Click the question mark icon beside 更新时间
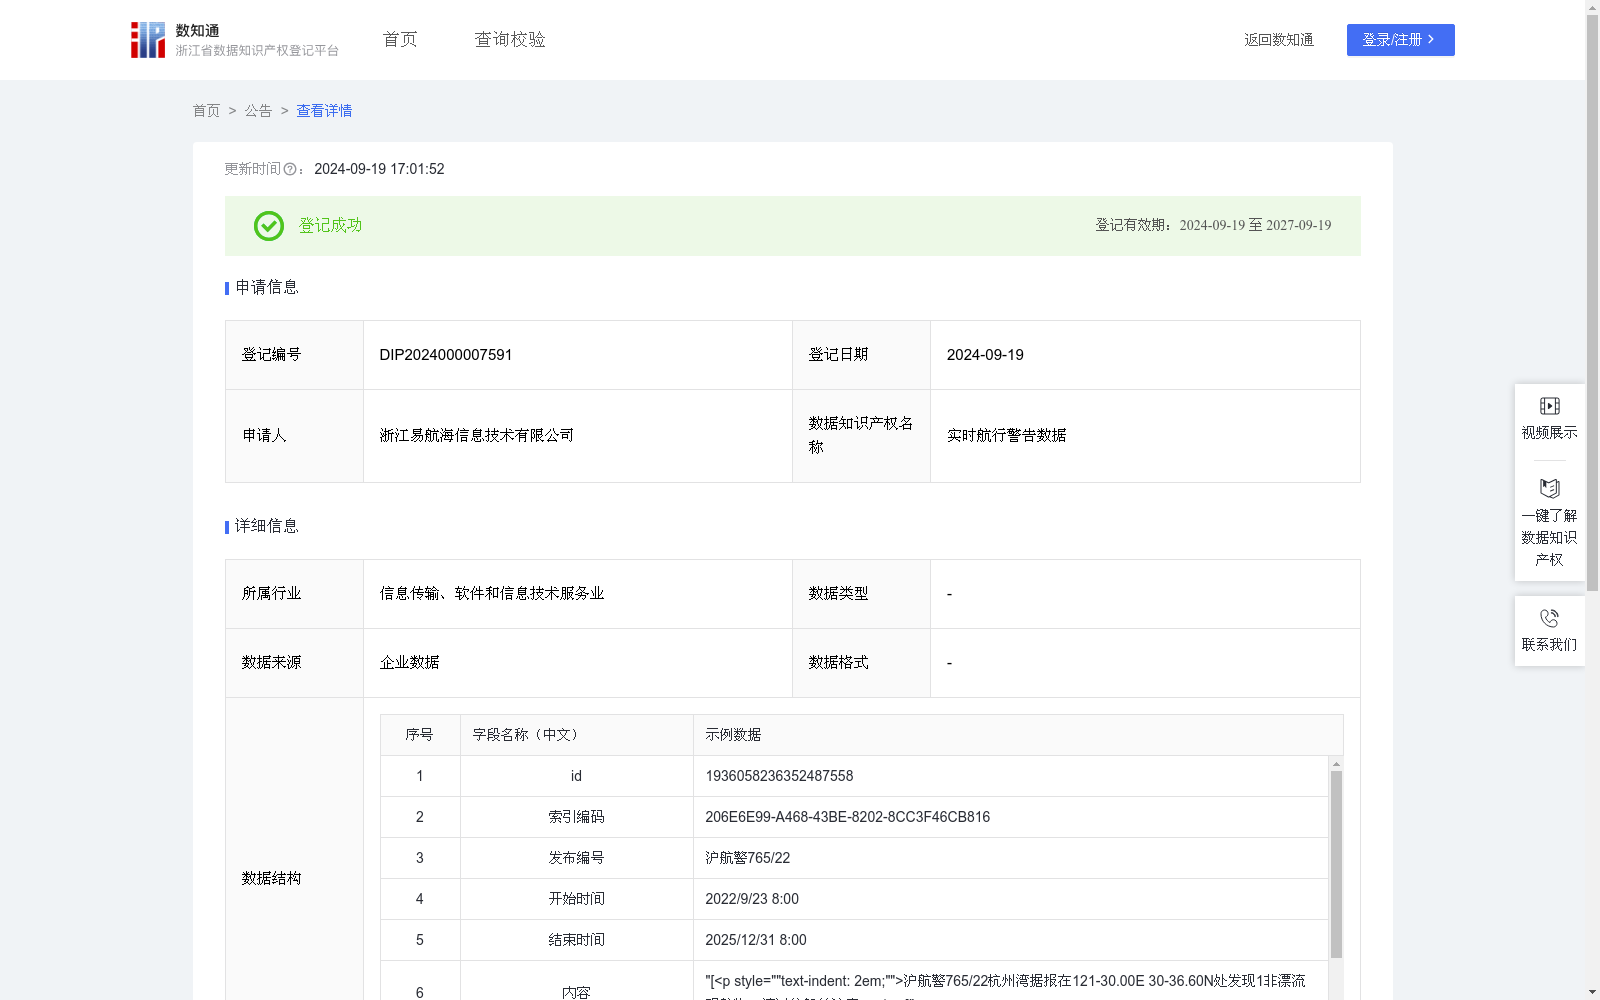Screen dimensions: 1600x1000 tap(290, 169)
